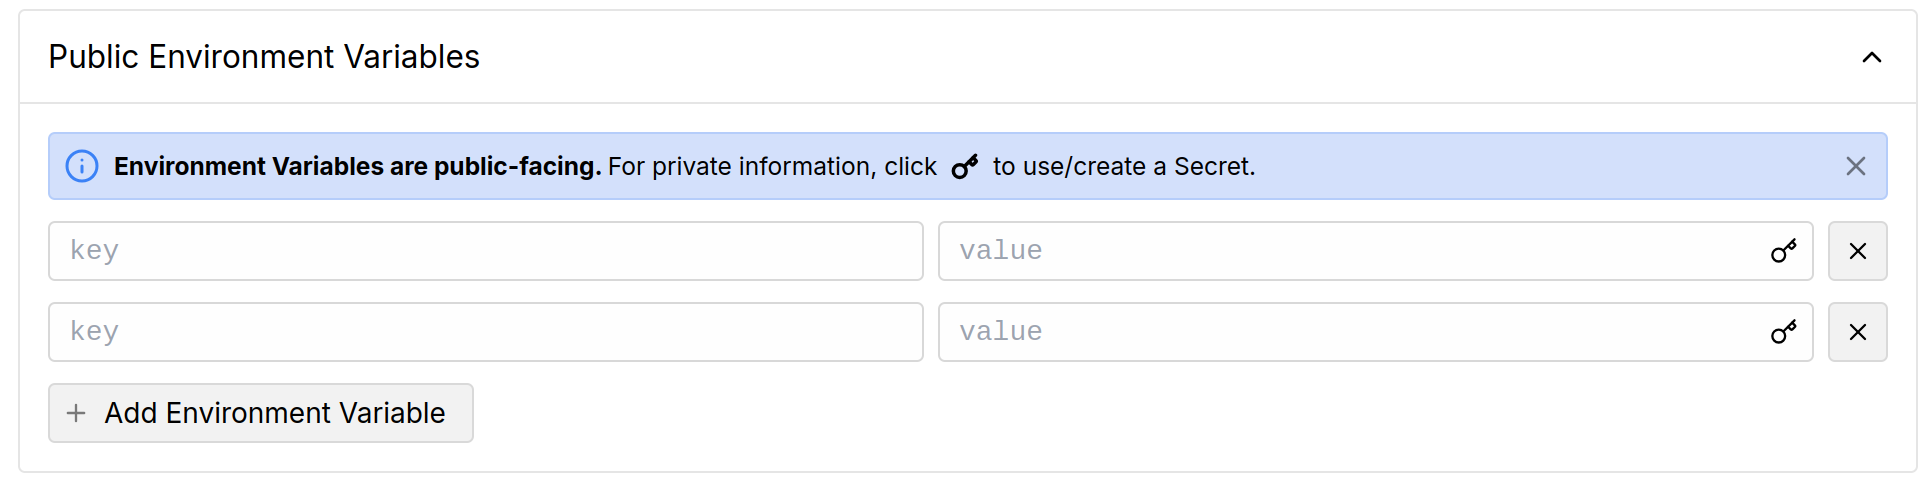Remove the first environment variable row
Screen dimensions: 1930x482
coord(1857,251)
